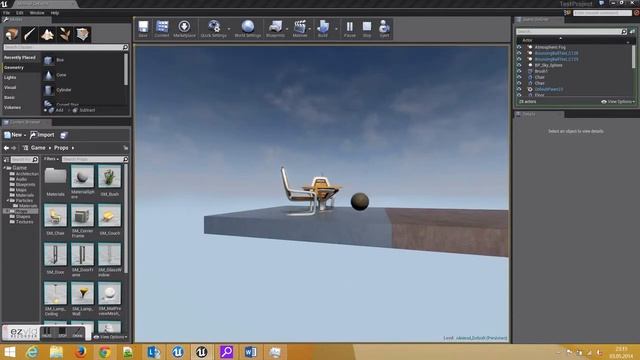Click Save All icon in Content Browser
Screen dimensions: 640x360
point(64,135)
